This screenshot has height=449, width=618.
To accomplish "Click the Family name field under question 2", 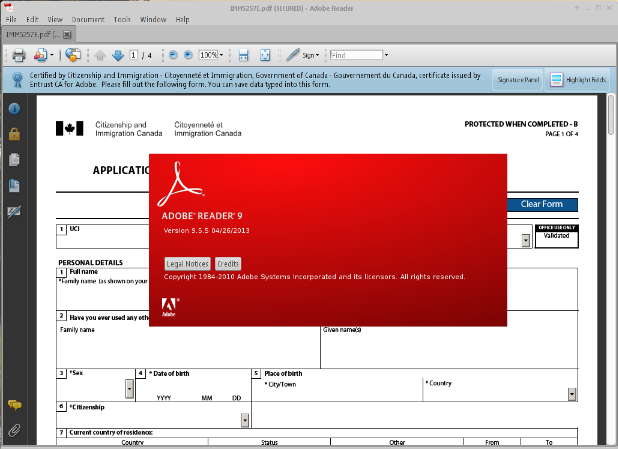I will [x=188, y=350].
